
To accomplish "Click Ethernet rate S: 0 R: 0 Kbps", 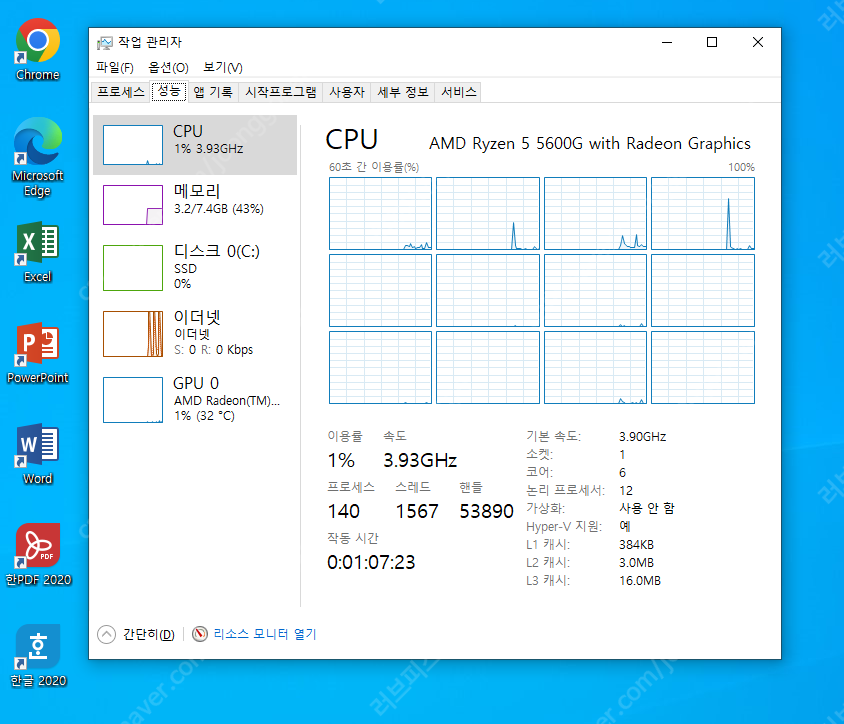I will pos(213,350).
